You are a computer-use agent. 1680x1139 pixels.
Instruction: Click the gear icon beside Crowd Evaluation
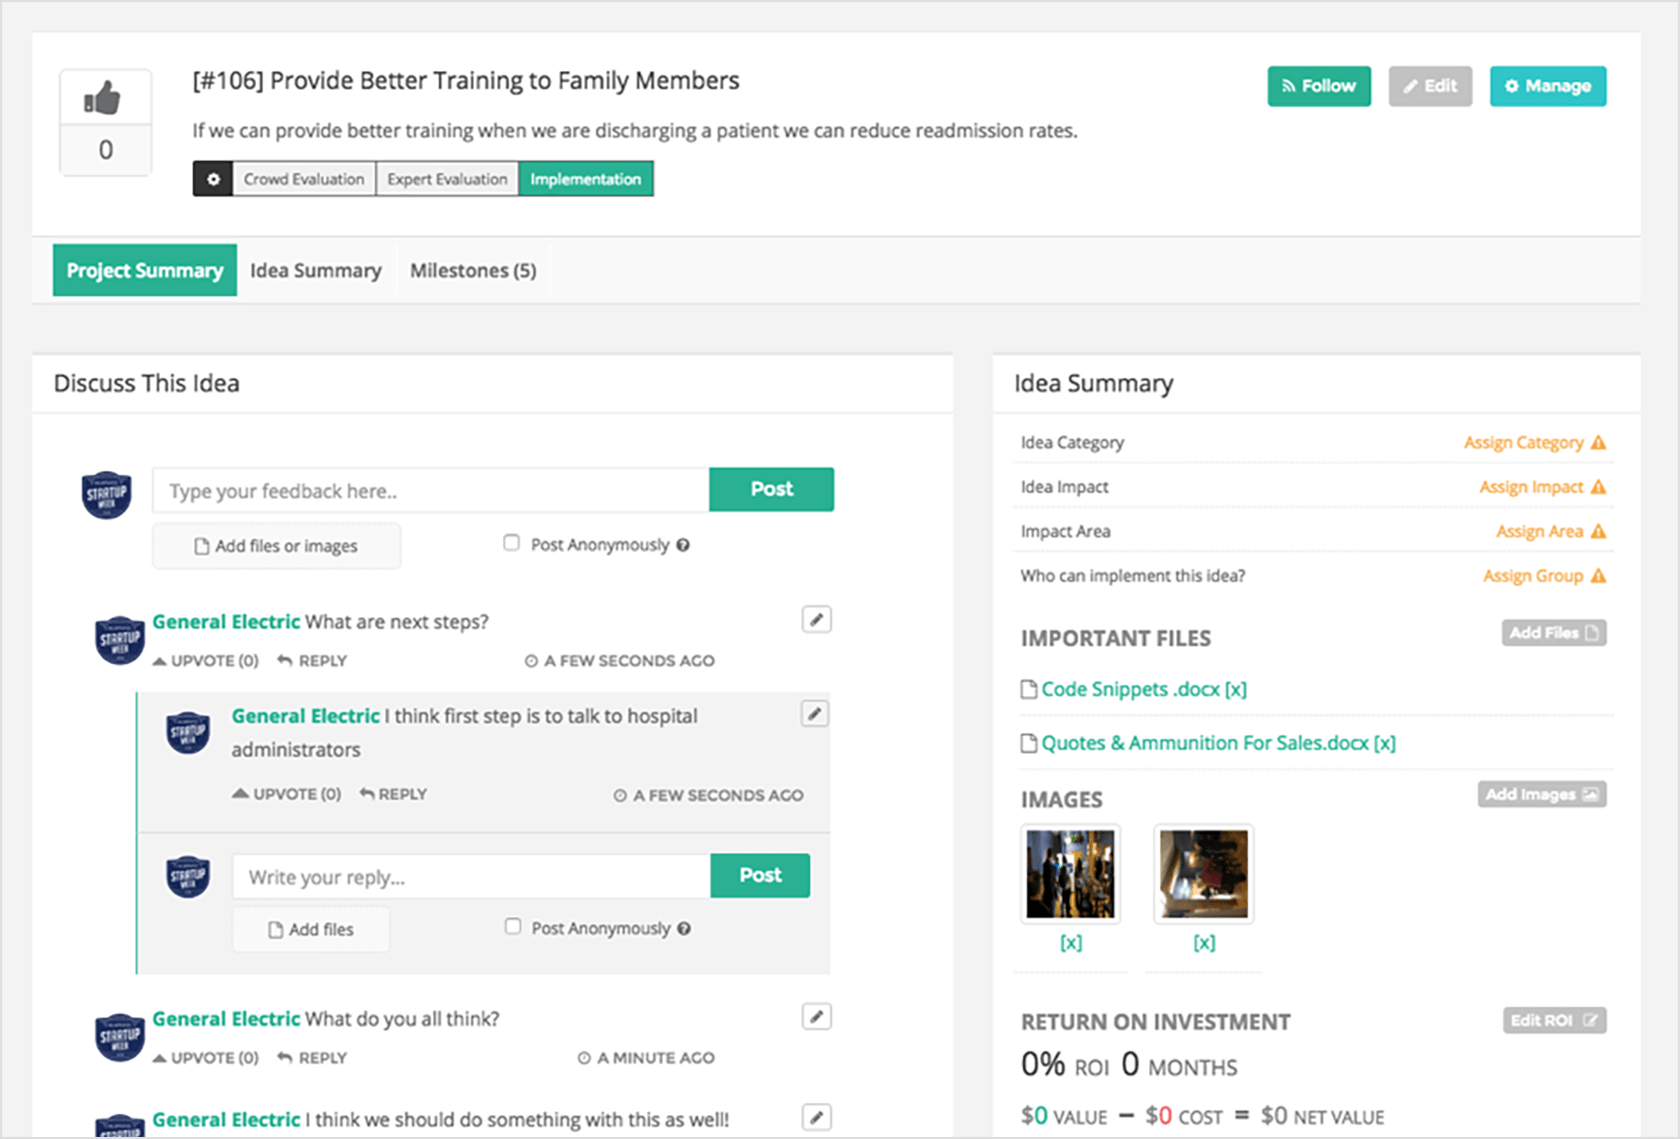[x=213, y=179]
